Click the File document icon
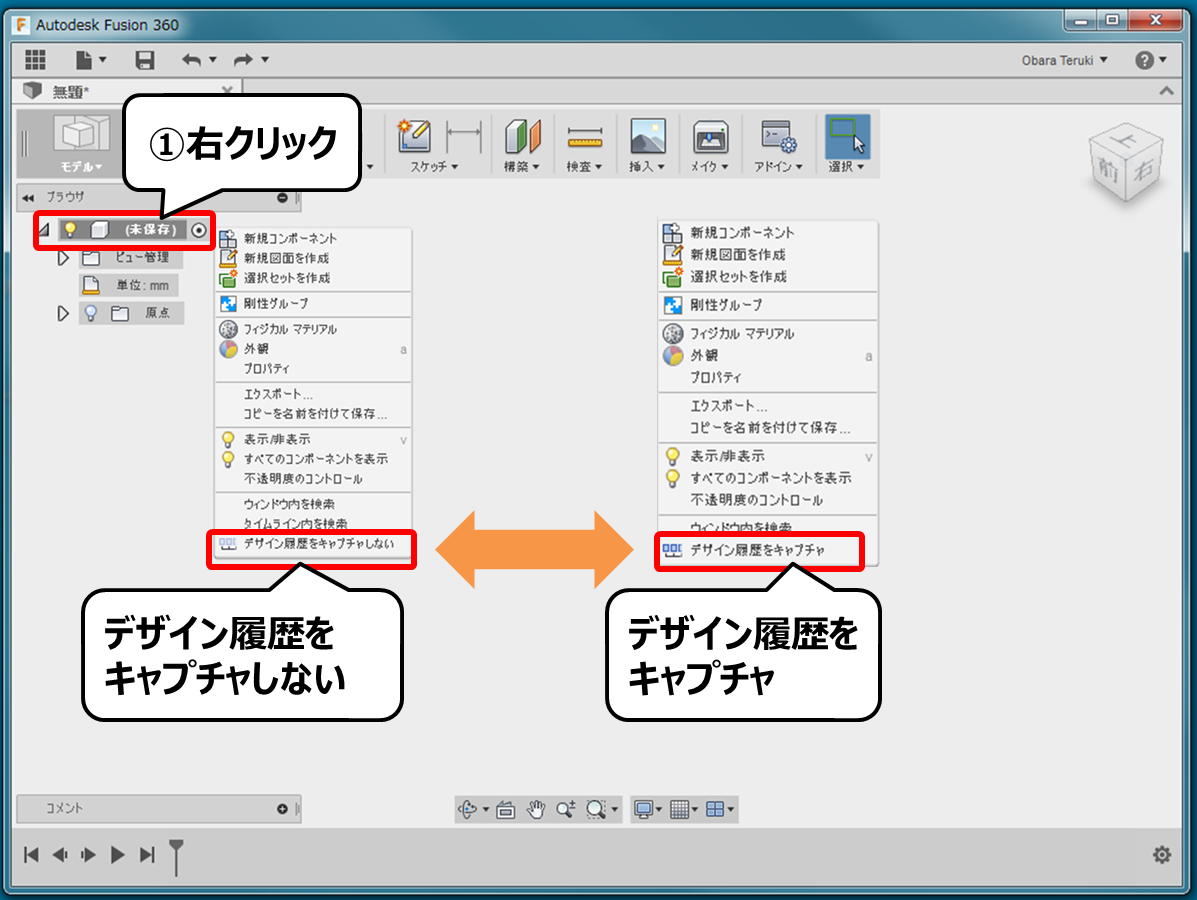Screen dimensions: 1197x900 tap(83, 60)
